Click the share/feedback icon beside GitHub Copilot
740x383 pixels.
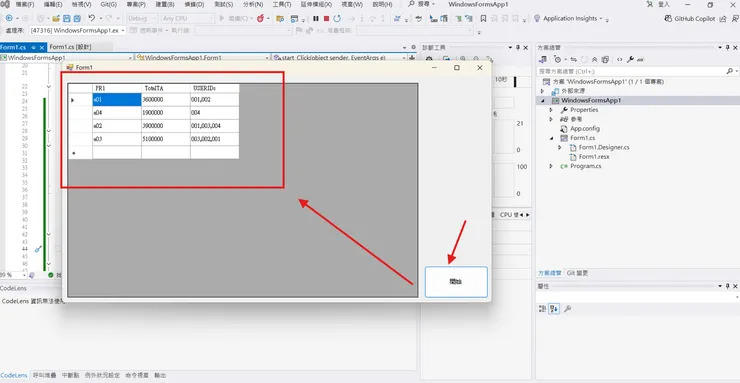point(723,19)
